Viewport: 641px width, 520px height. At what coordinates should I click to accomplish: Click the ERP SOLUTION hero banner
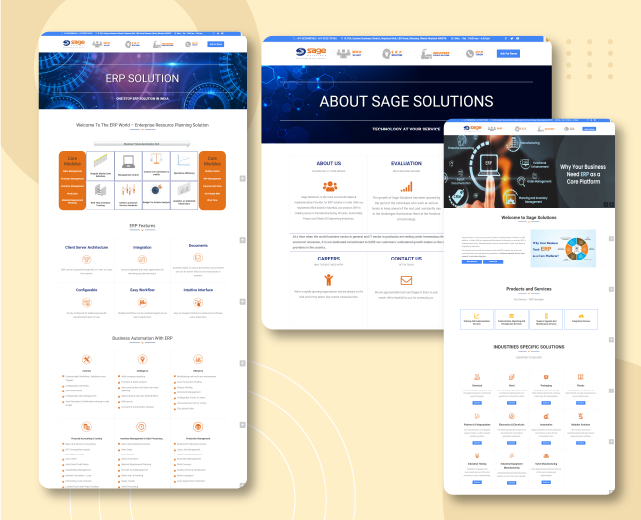pos(143,81)
